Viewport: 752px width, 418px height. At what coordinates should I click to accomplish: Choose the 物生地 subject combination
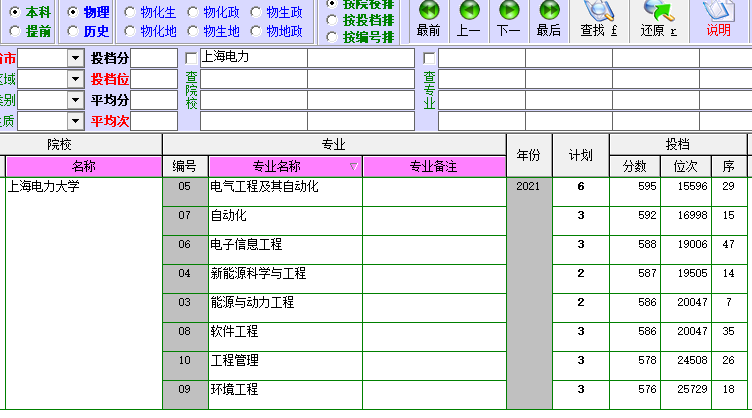click(x=213, y=31)
